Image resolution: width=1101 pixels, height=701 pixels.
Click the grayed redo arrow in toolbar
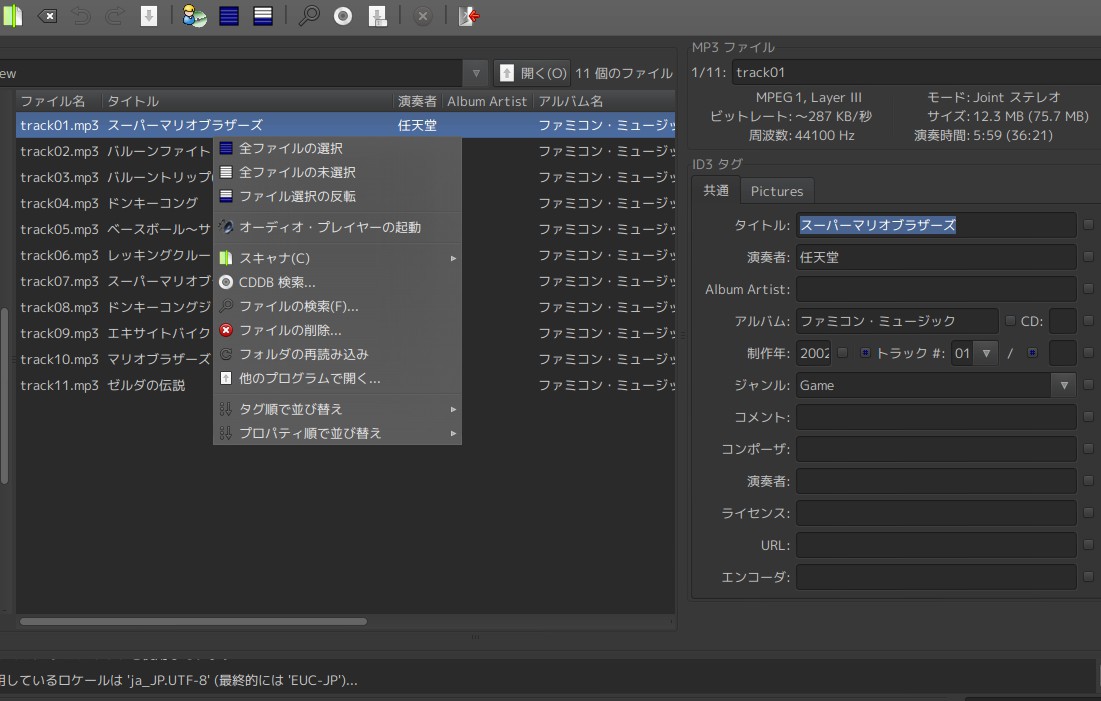coord(114,16)
